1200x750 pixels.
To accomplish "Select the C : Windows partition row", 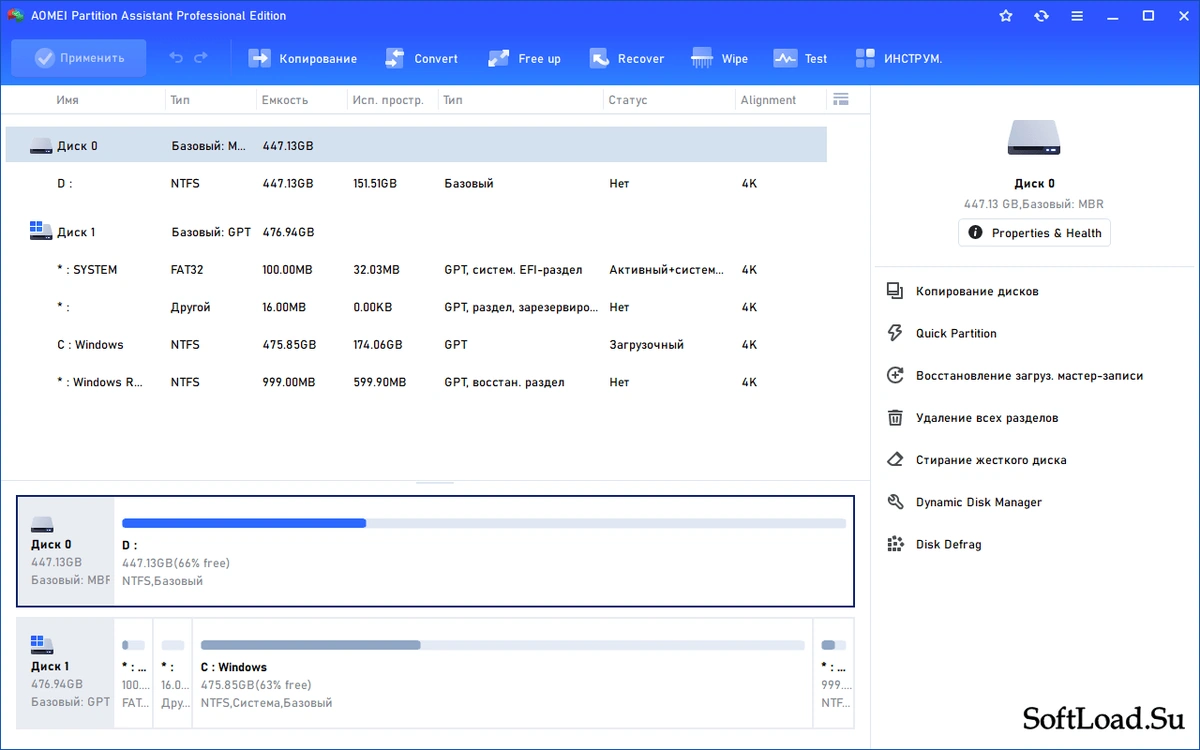I will 416,345.
